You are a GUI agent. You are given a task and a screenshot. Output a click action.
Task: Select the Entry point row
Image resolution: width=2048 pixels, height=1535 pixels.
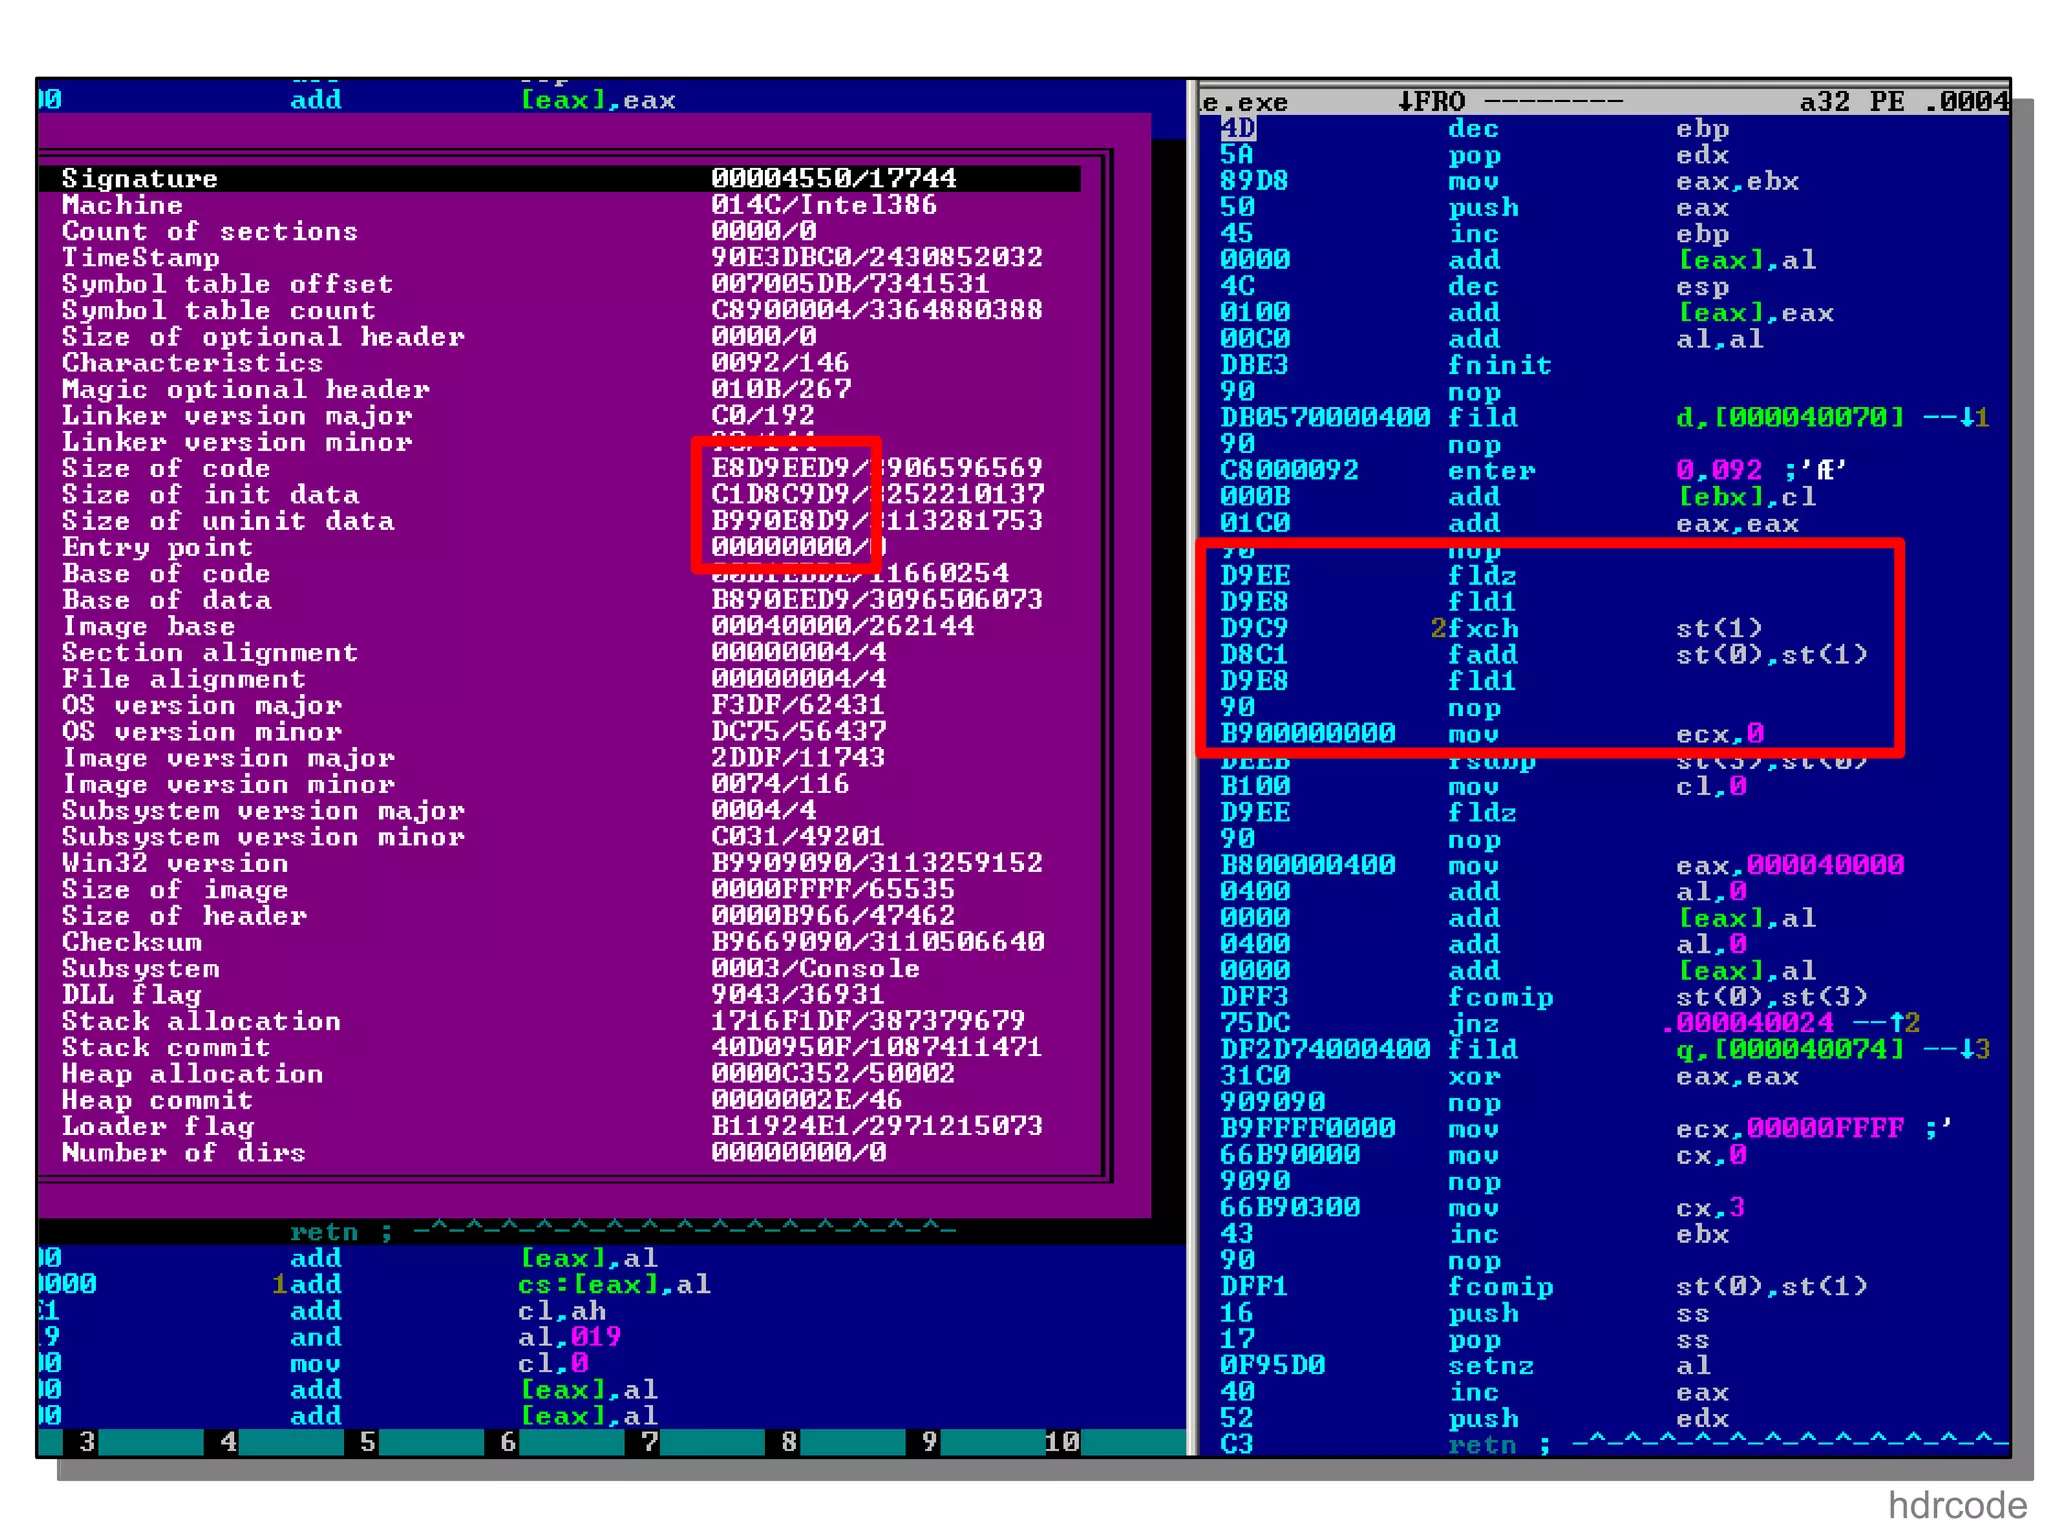[x=560, y=547]
